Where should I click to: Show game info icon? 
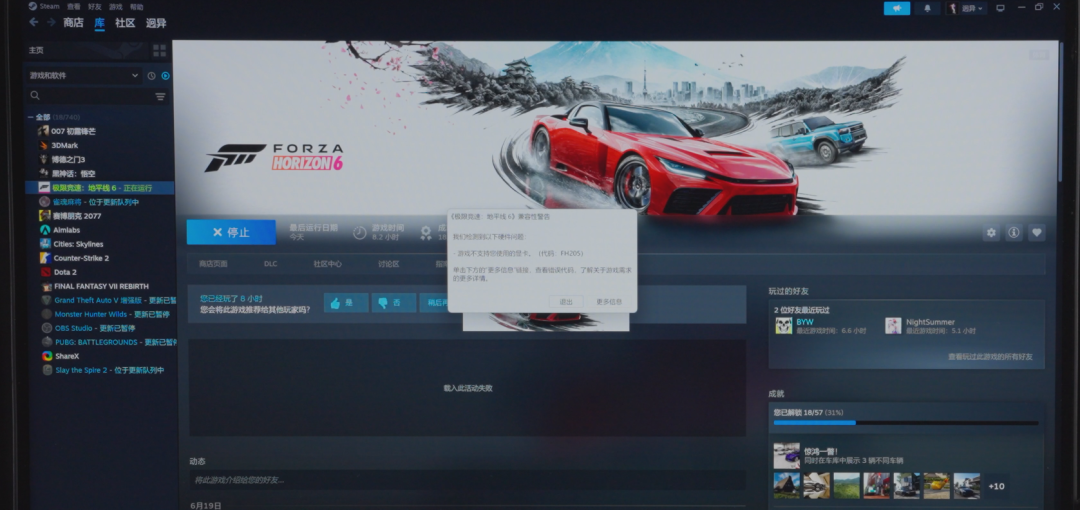(1014, 233)
